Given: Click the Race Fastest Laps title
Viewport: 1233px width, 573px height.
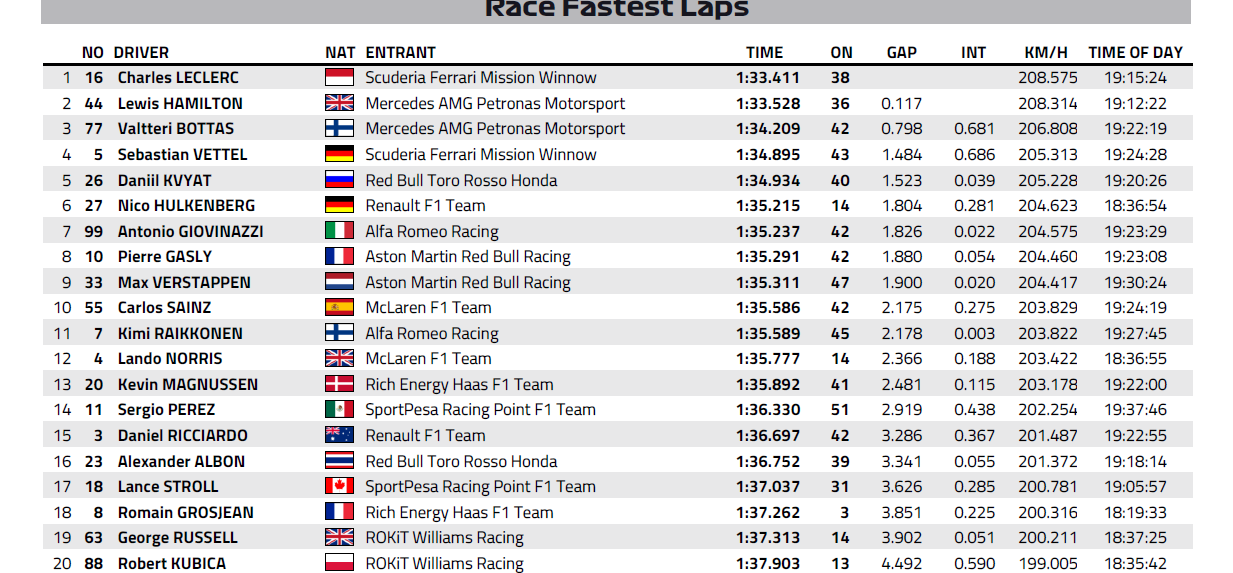Looking at the screenshot, I should (x=617, y=9).
